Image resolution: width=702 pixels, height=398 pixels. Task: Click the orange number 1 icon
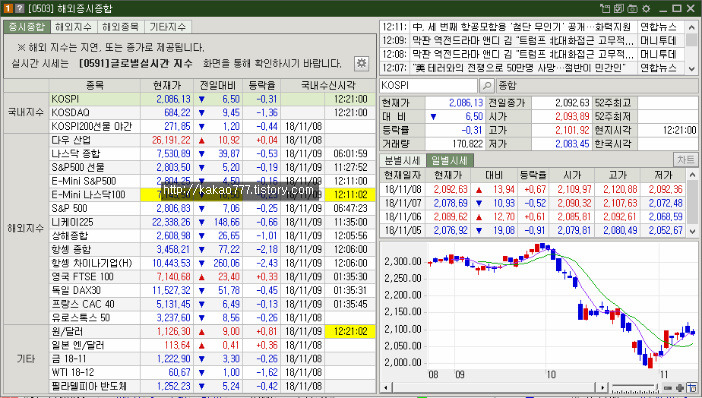pyautogui.click(x=8, y=9)
